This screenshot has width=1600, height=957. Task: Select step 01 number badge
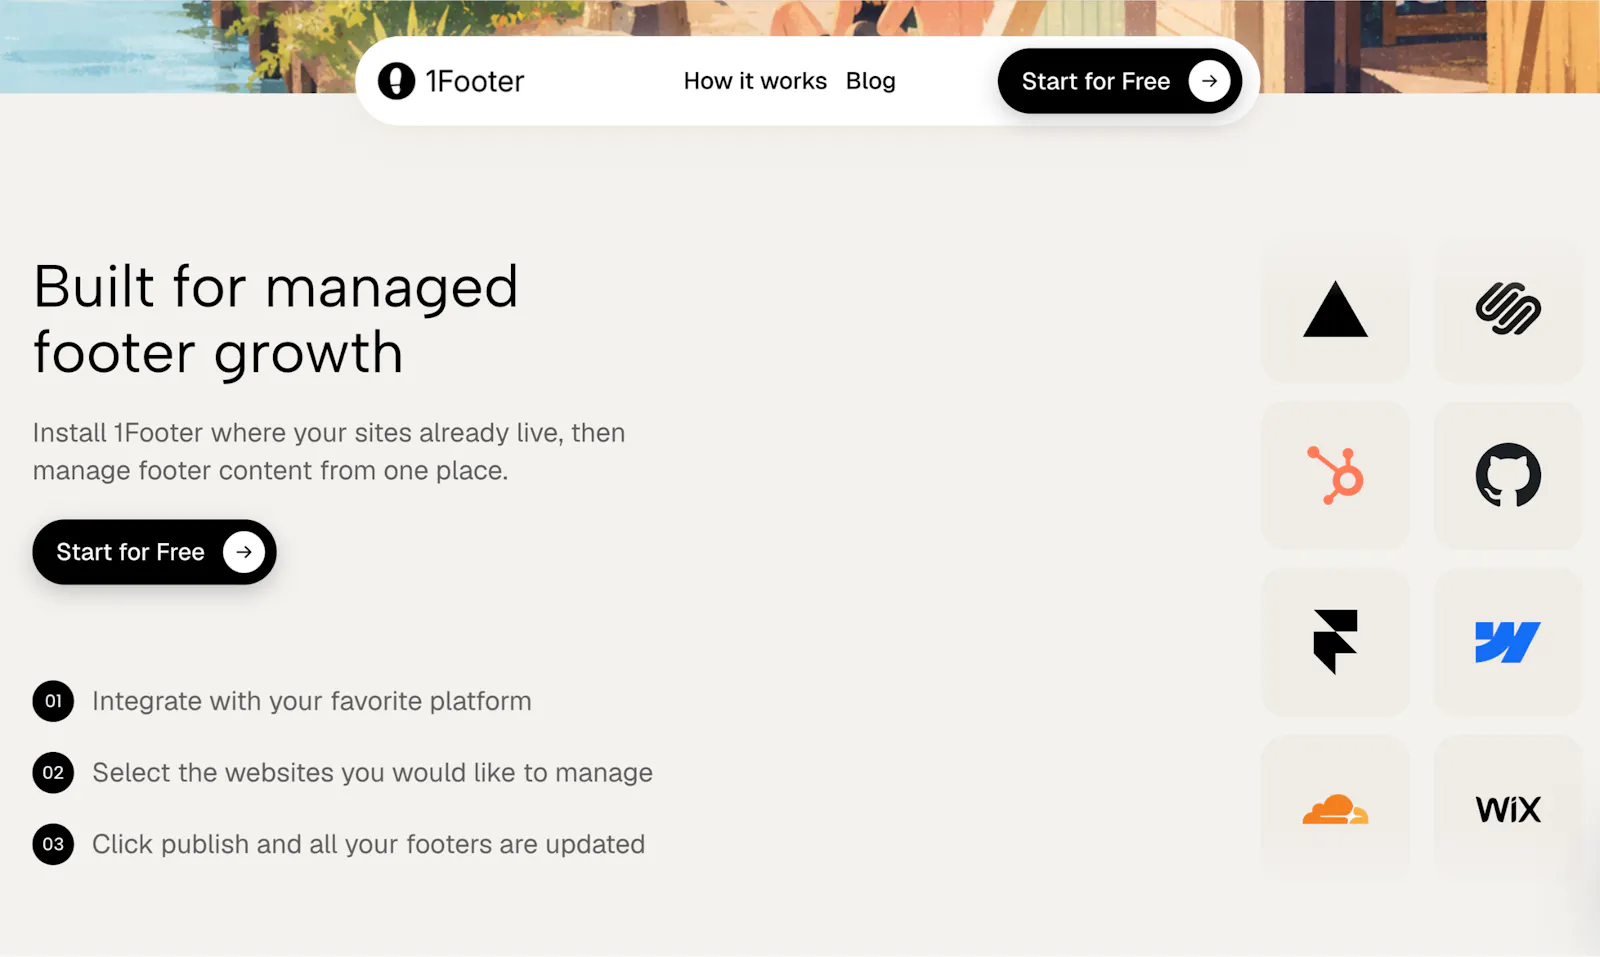(x=53, y=701)
